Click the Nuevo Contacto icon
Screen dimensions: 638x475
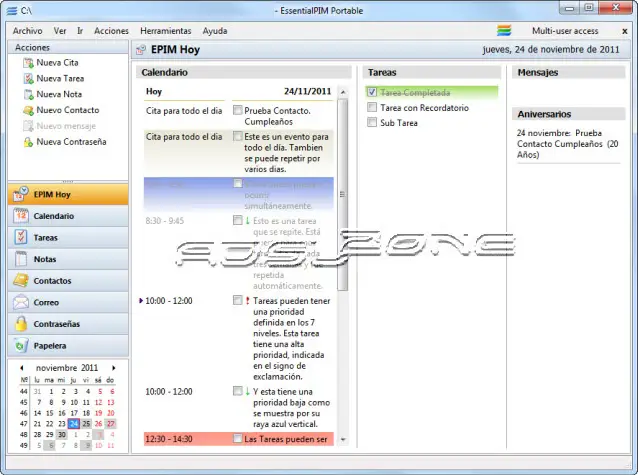click(x=28, y=110)
